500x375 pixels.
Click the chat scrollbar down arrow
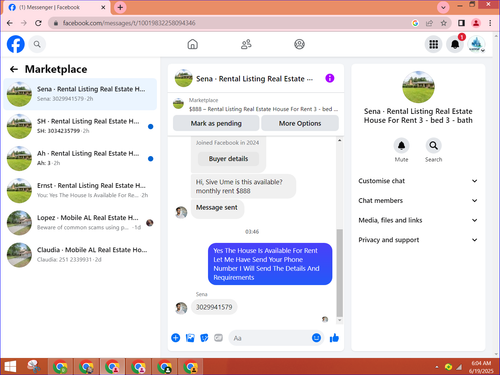pos(339,320)
